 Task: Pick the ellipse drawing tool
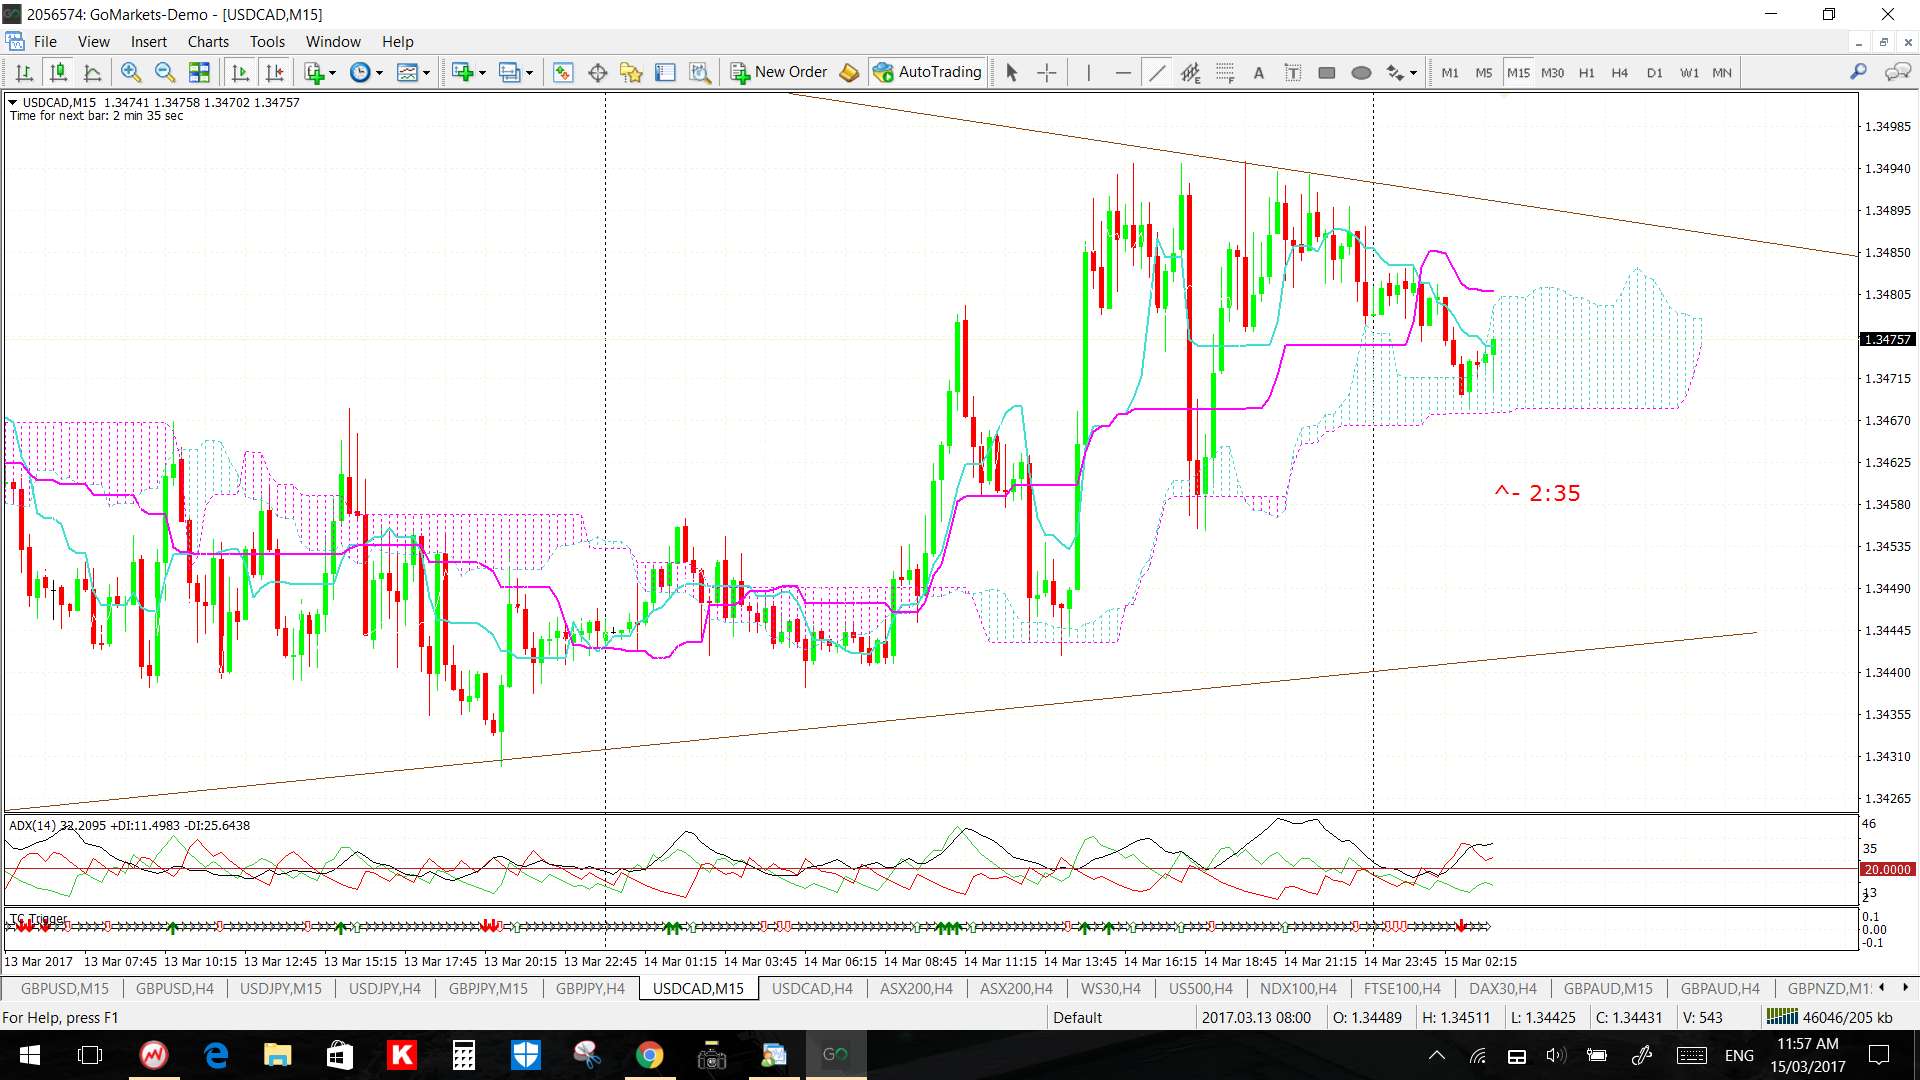(1361, 72)
